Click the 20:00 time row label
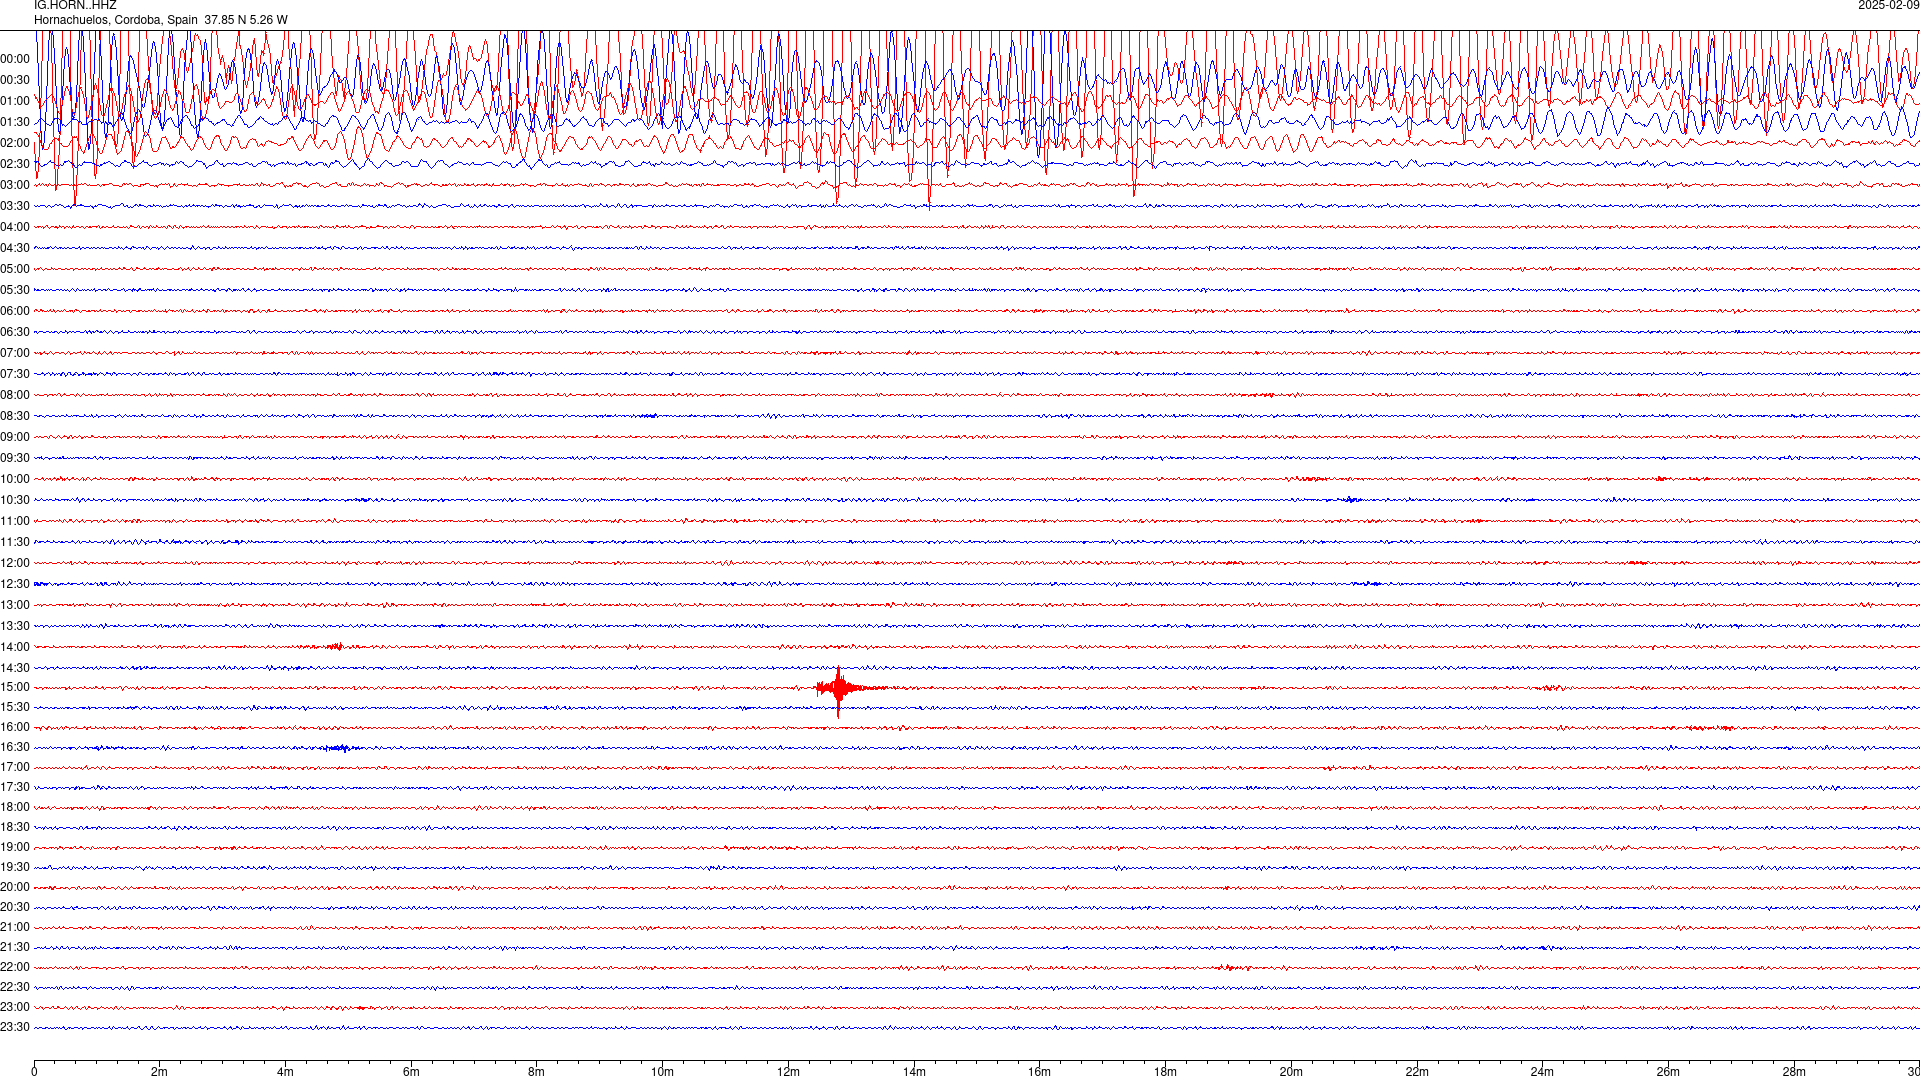 click(x=15, y=887)
